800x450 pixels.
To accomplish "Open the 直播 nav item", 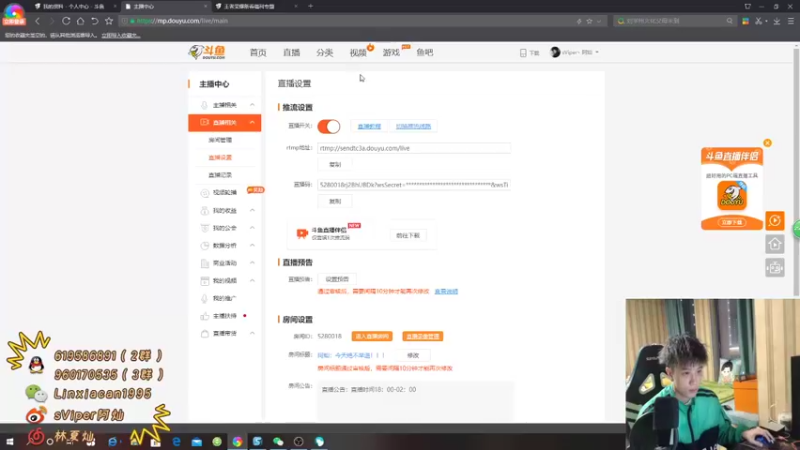I will click(x=291, y=53).
